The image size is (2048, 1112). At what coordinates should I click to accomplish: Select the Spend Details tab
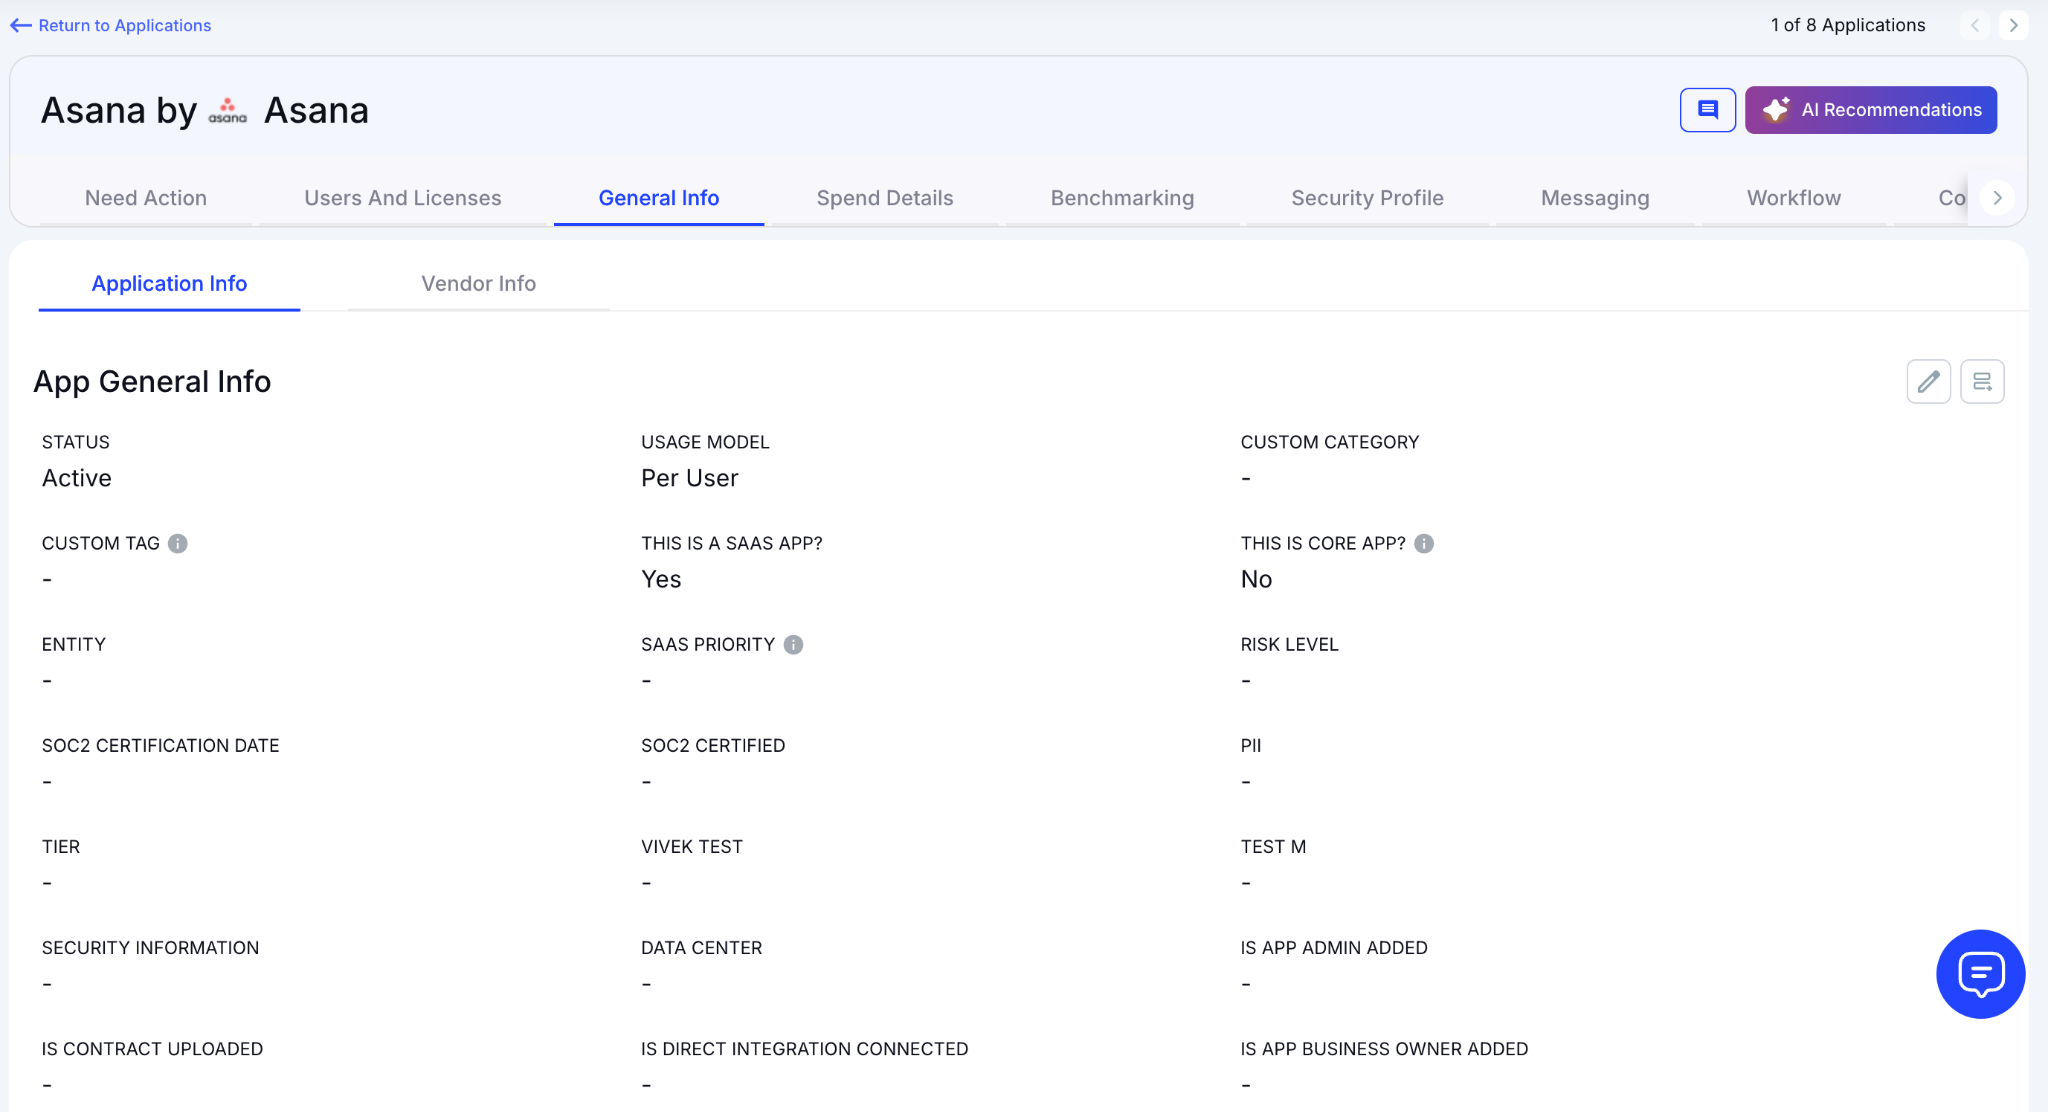pos(884,198)
